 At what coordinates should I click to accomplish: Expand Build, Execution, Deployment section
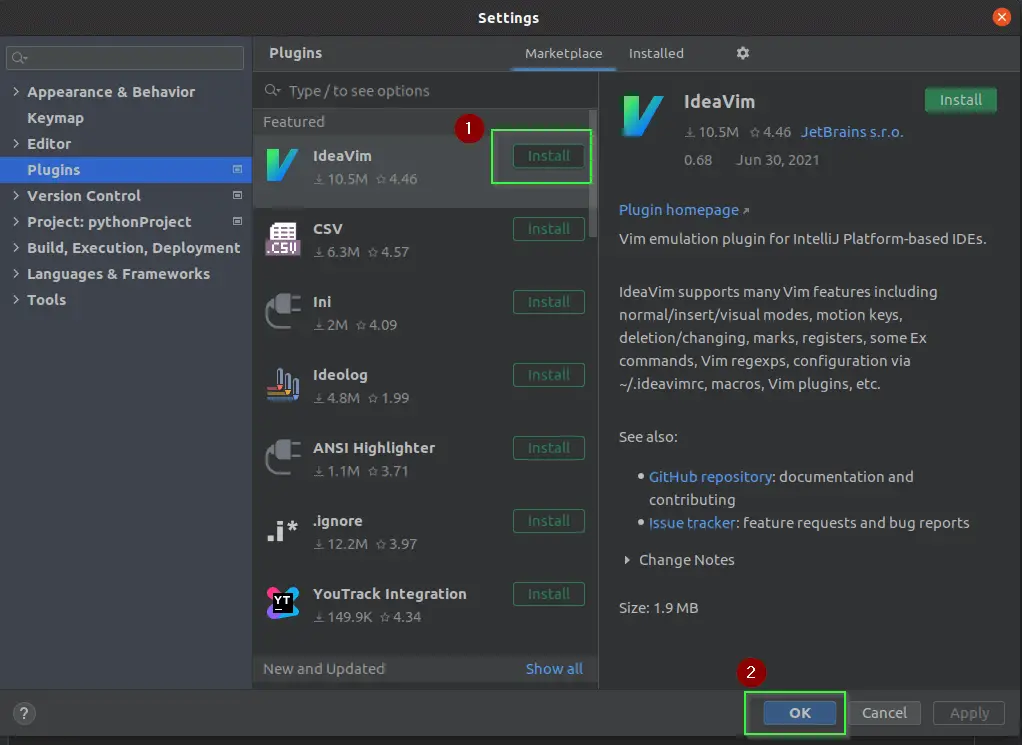click(16, 248)
